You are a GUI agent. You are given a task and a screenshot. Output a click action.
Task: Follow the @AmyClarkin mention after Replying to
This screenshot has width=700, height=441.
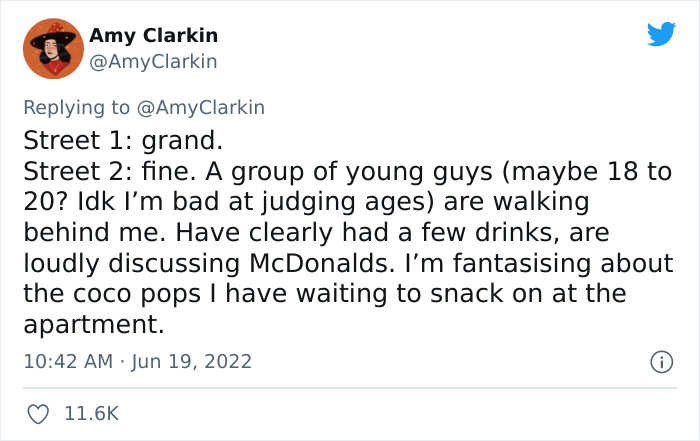click(x=201, y=108)
